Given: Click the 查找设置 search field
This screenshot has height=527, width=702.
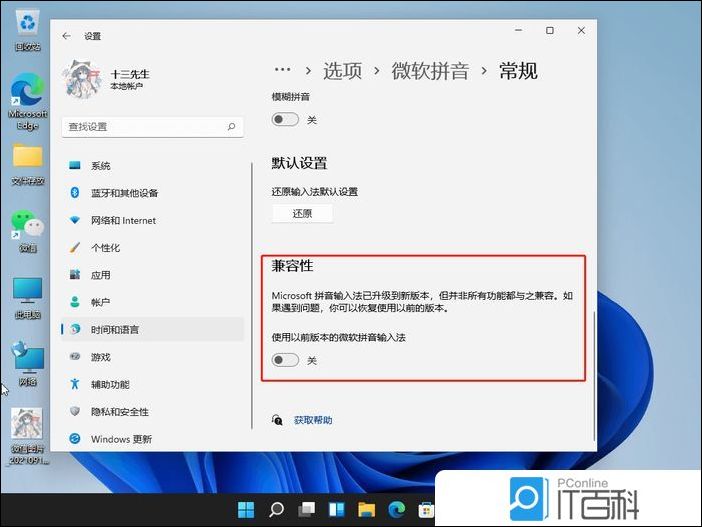Looking at the screenshot, I should click(x=153, y=127).
